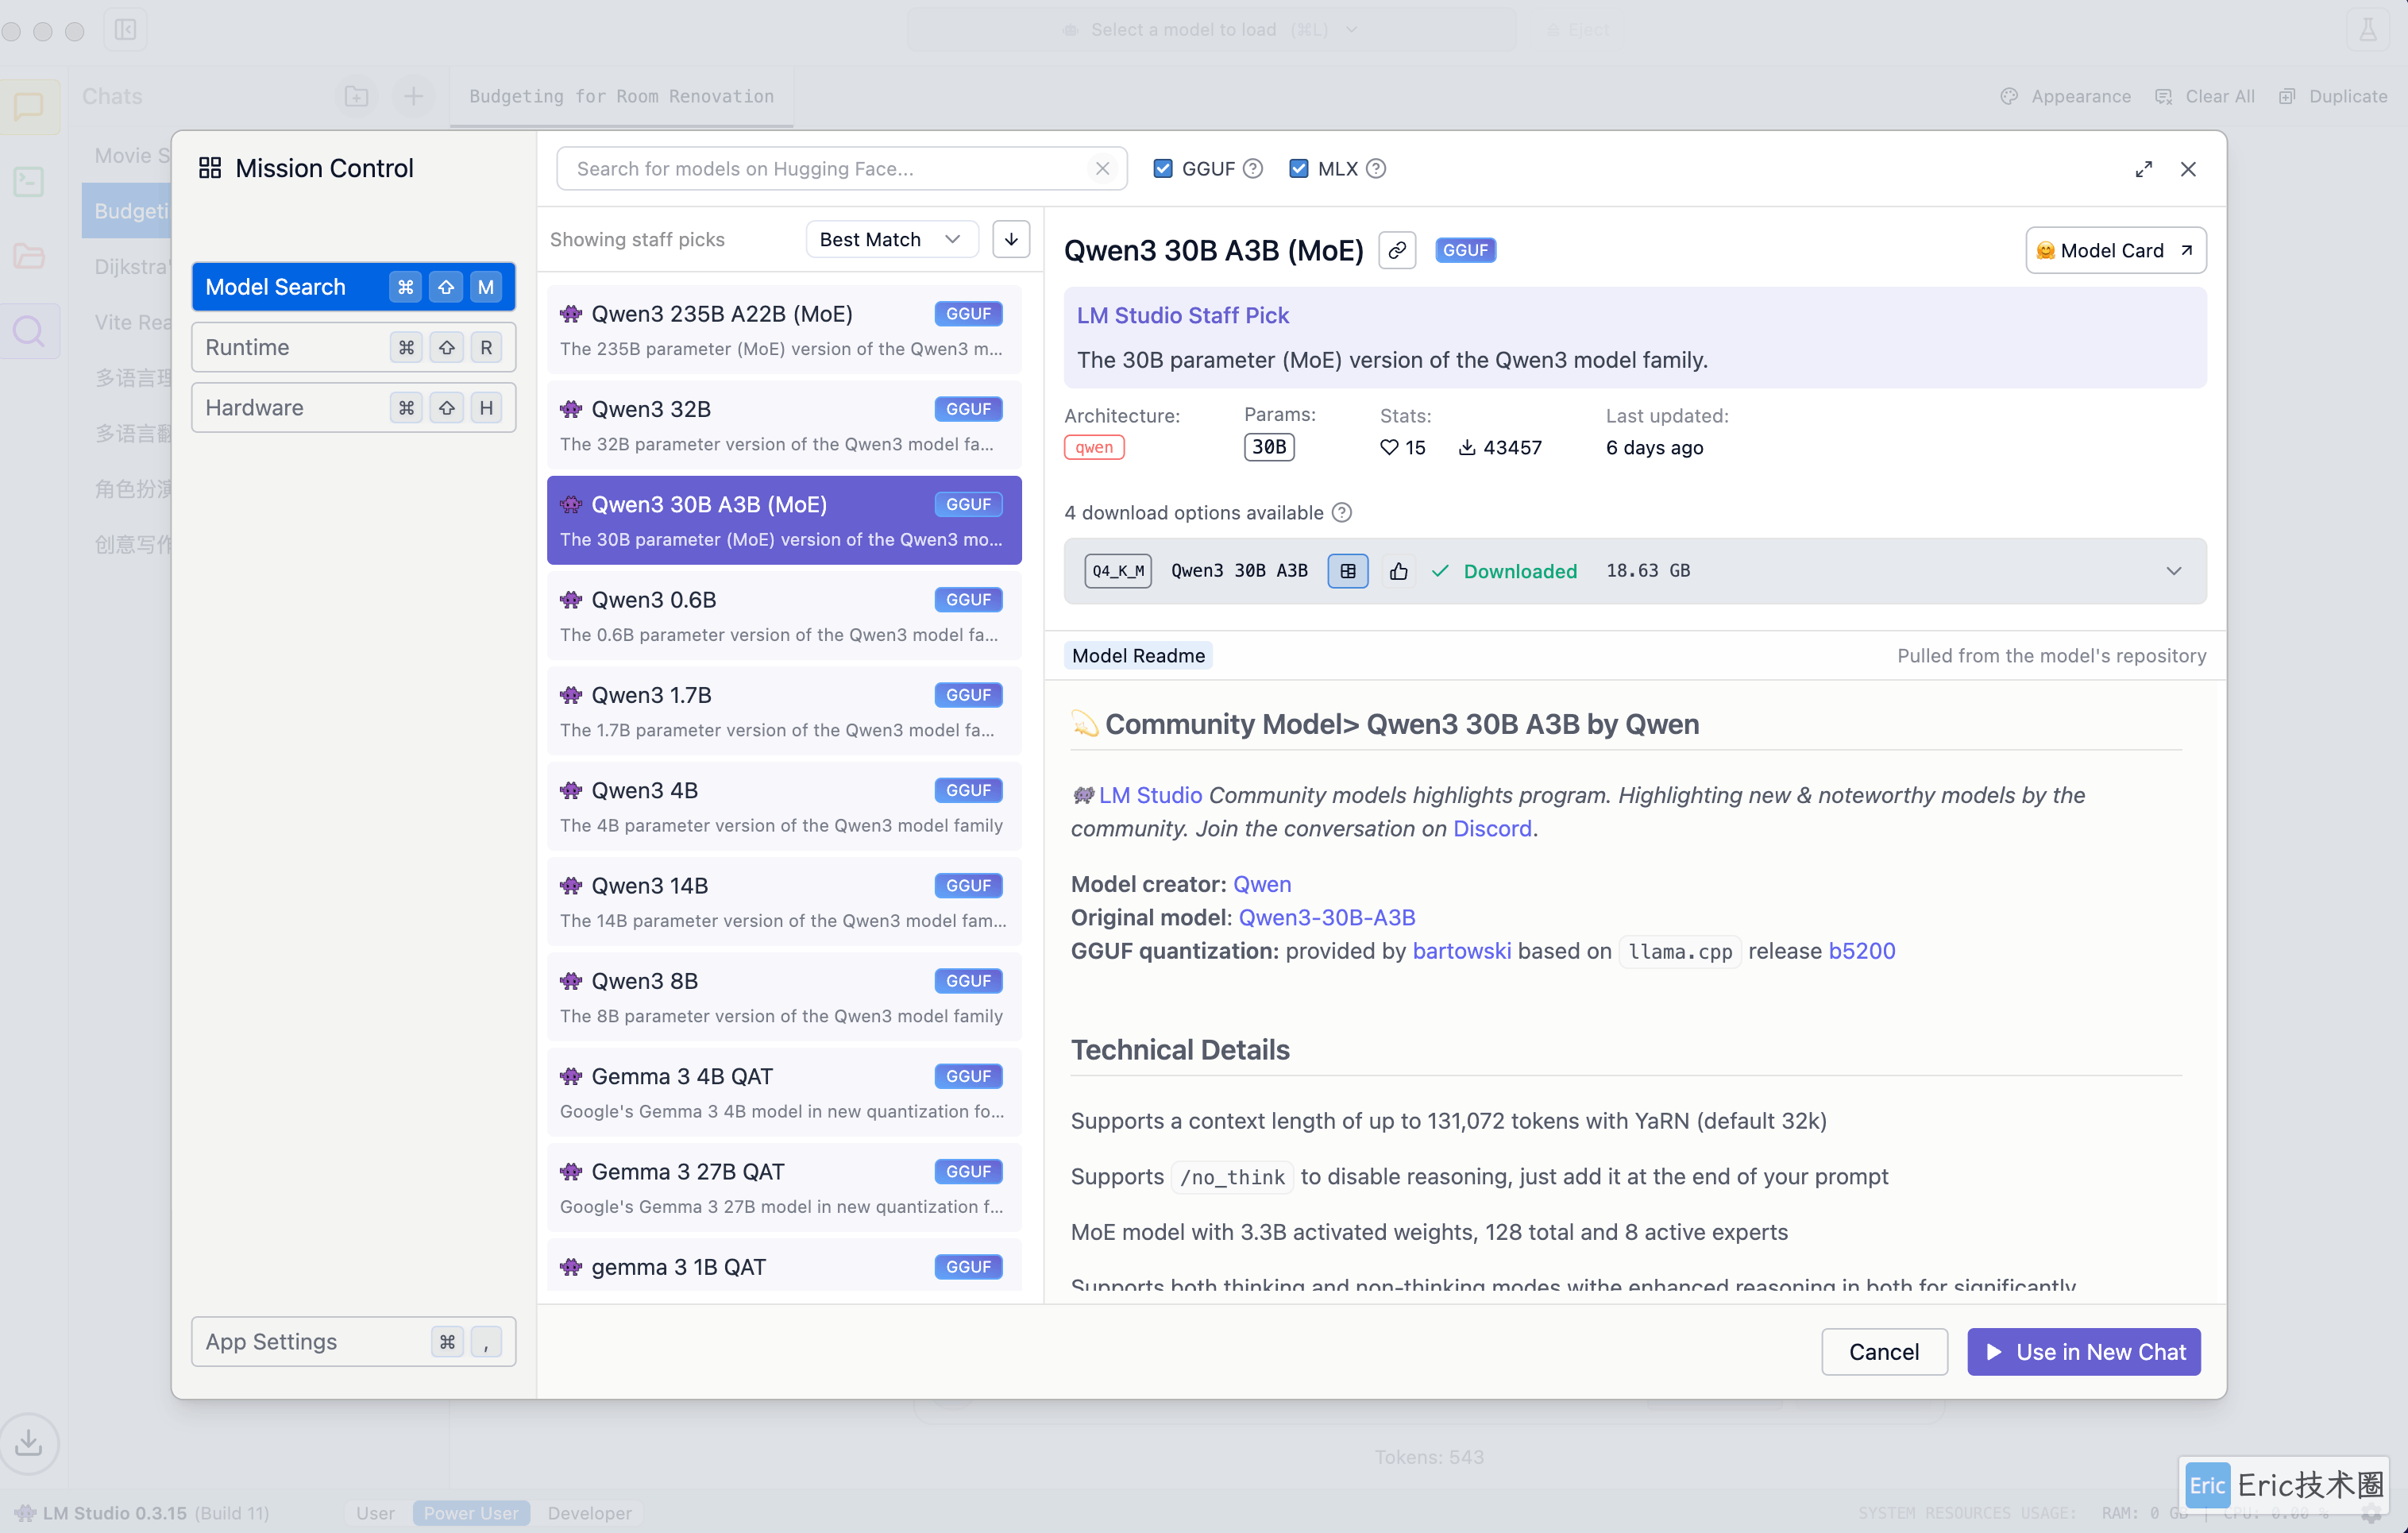Select Power User mode in status bar
Viewport: 2408px width, 1533px height.
(x=471, y=1512)
